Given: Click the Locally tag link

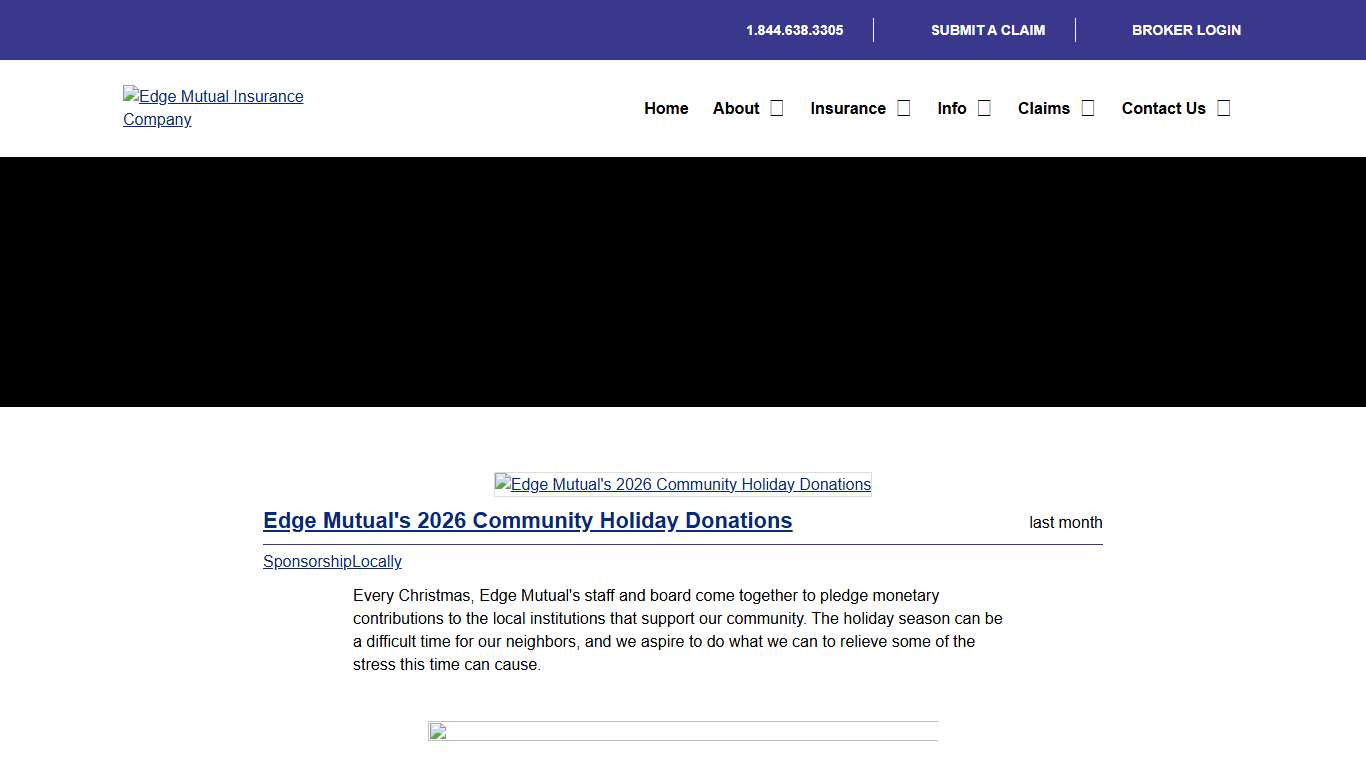Looking at the screenshot, I should click(x=378, y=561).
